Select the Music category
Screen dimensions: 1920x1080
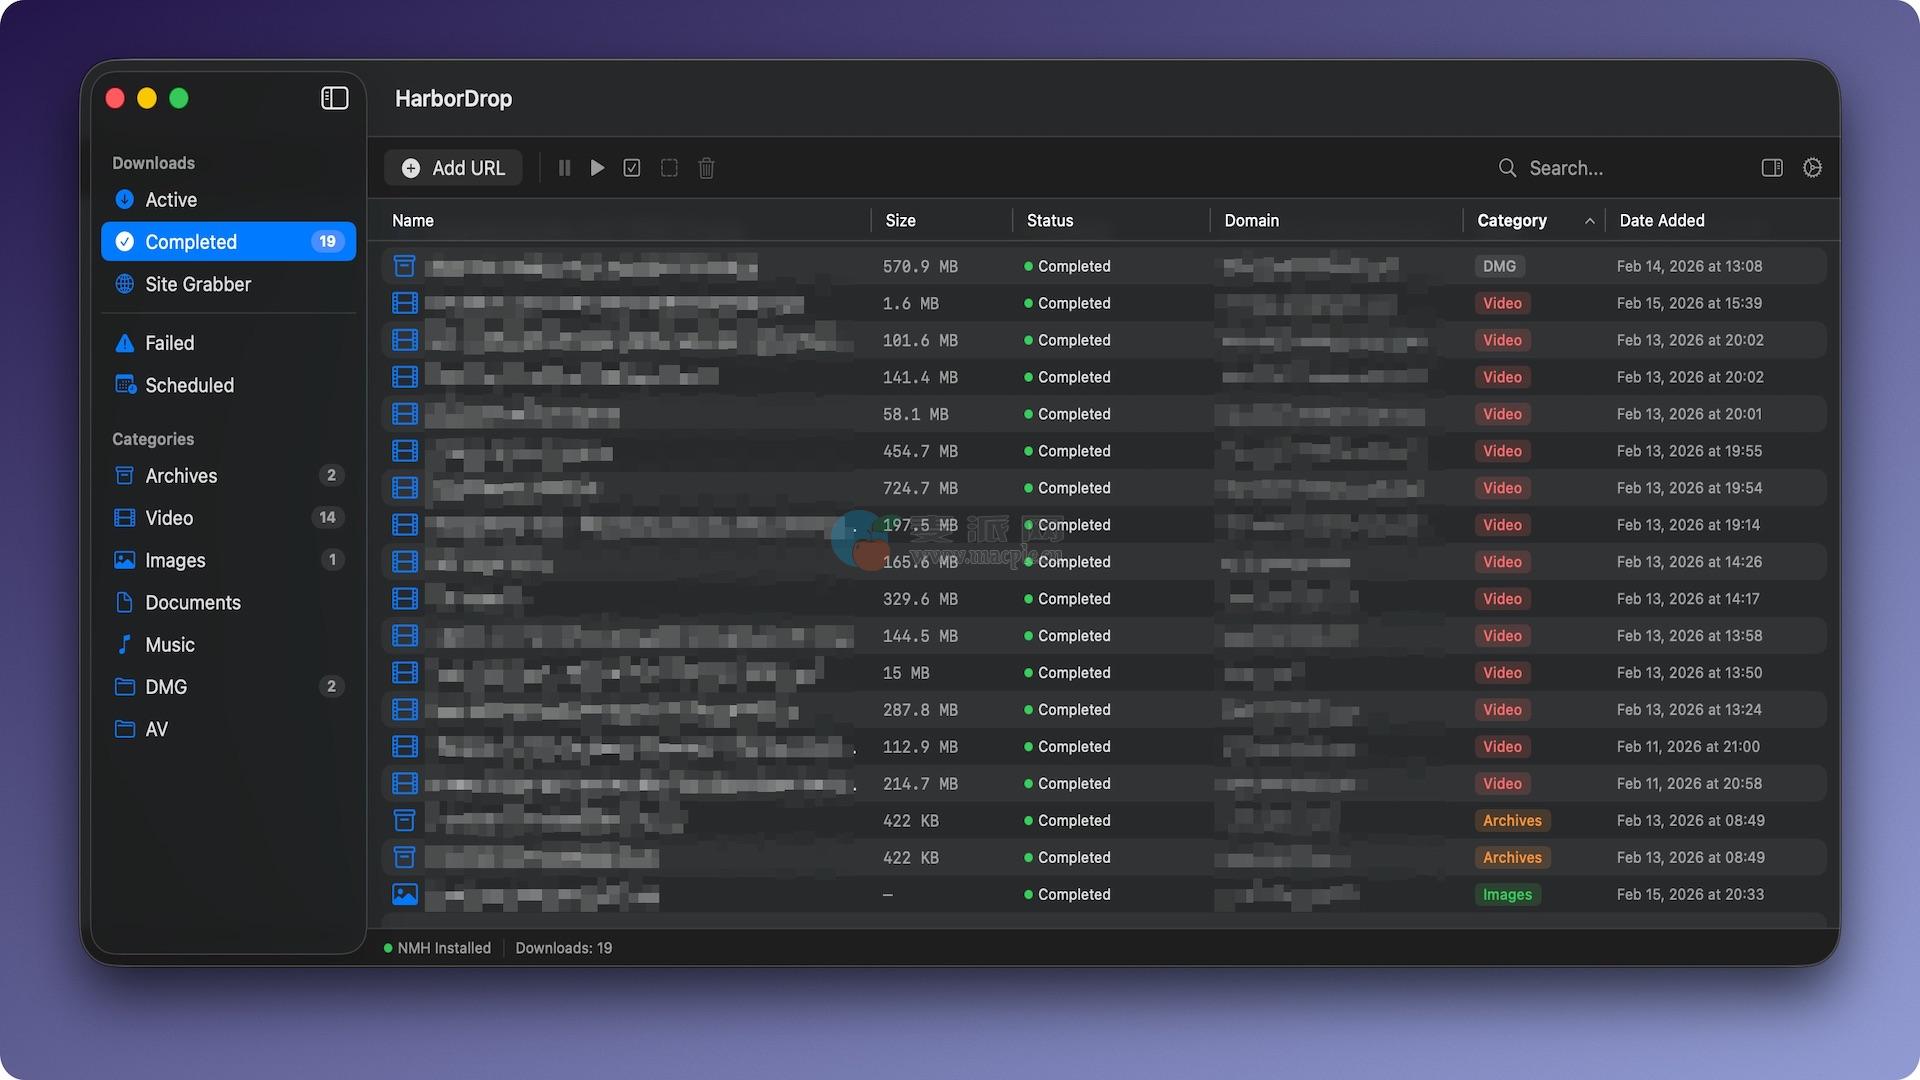click(x=170, y=645)
